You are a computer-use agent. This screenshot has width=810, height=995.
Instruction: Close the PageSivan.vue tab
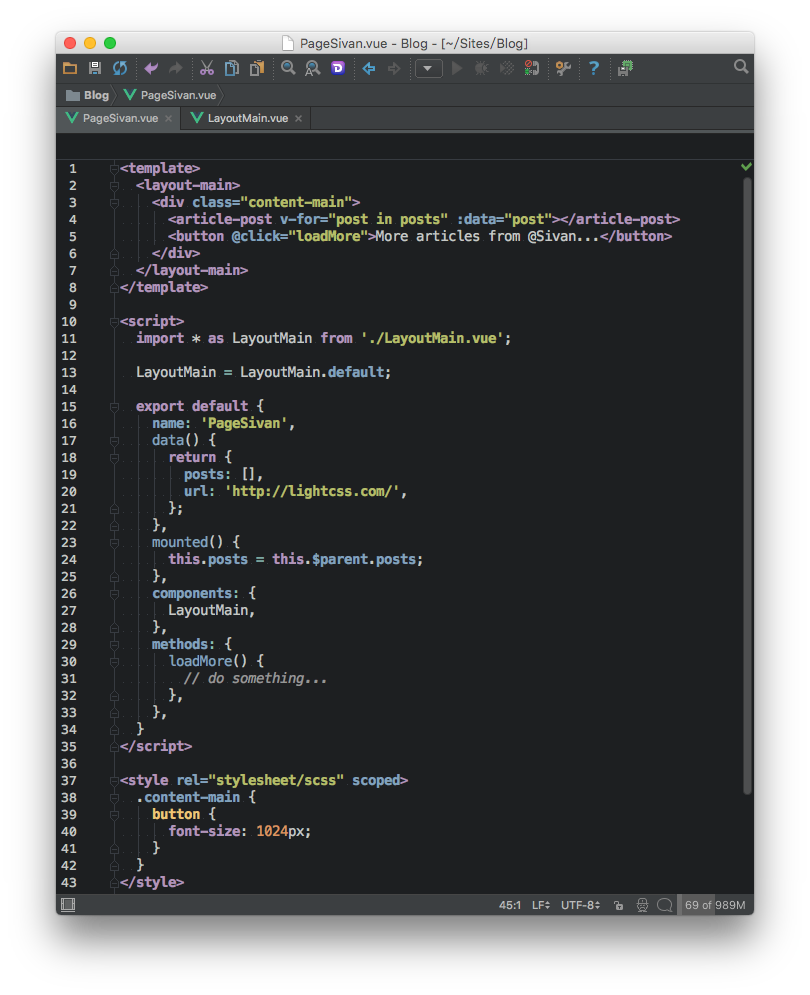pos(169,118)
